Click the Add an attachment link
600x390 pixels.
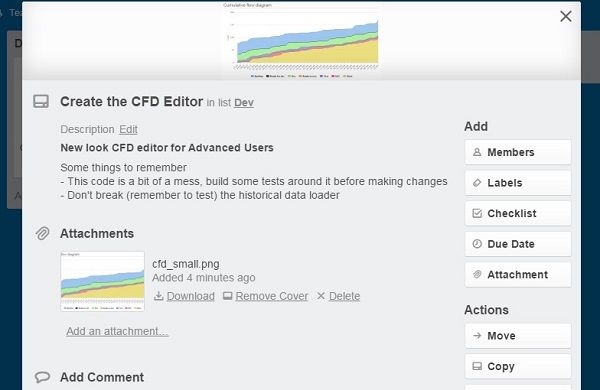(117, 331)
